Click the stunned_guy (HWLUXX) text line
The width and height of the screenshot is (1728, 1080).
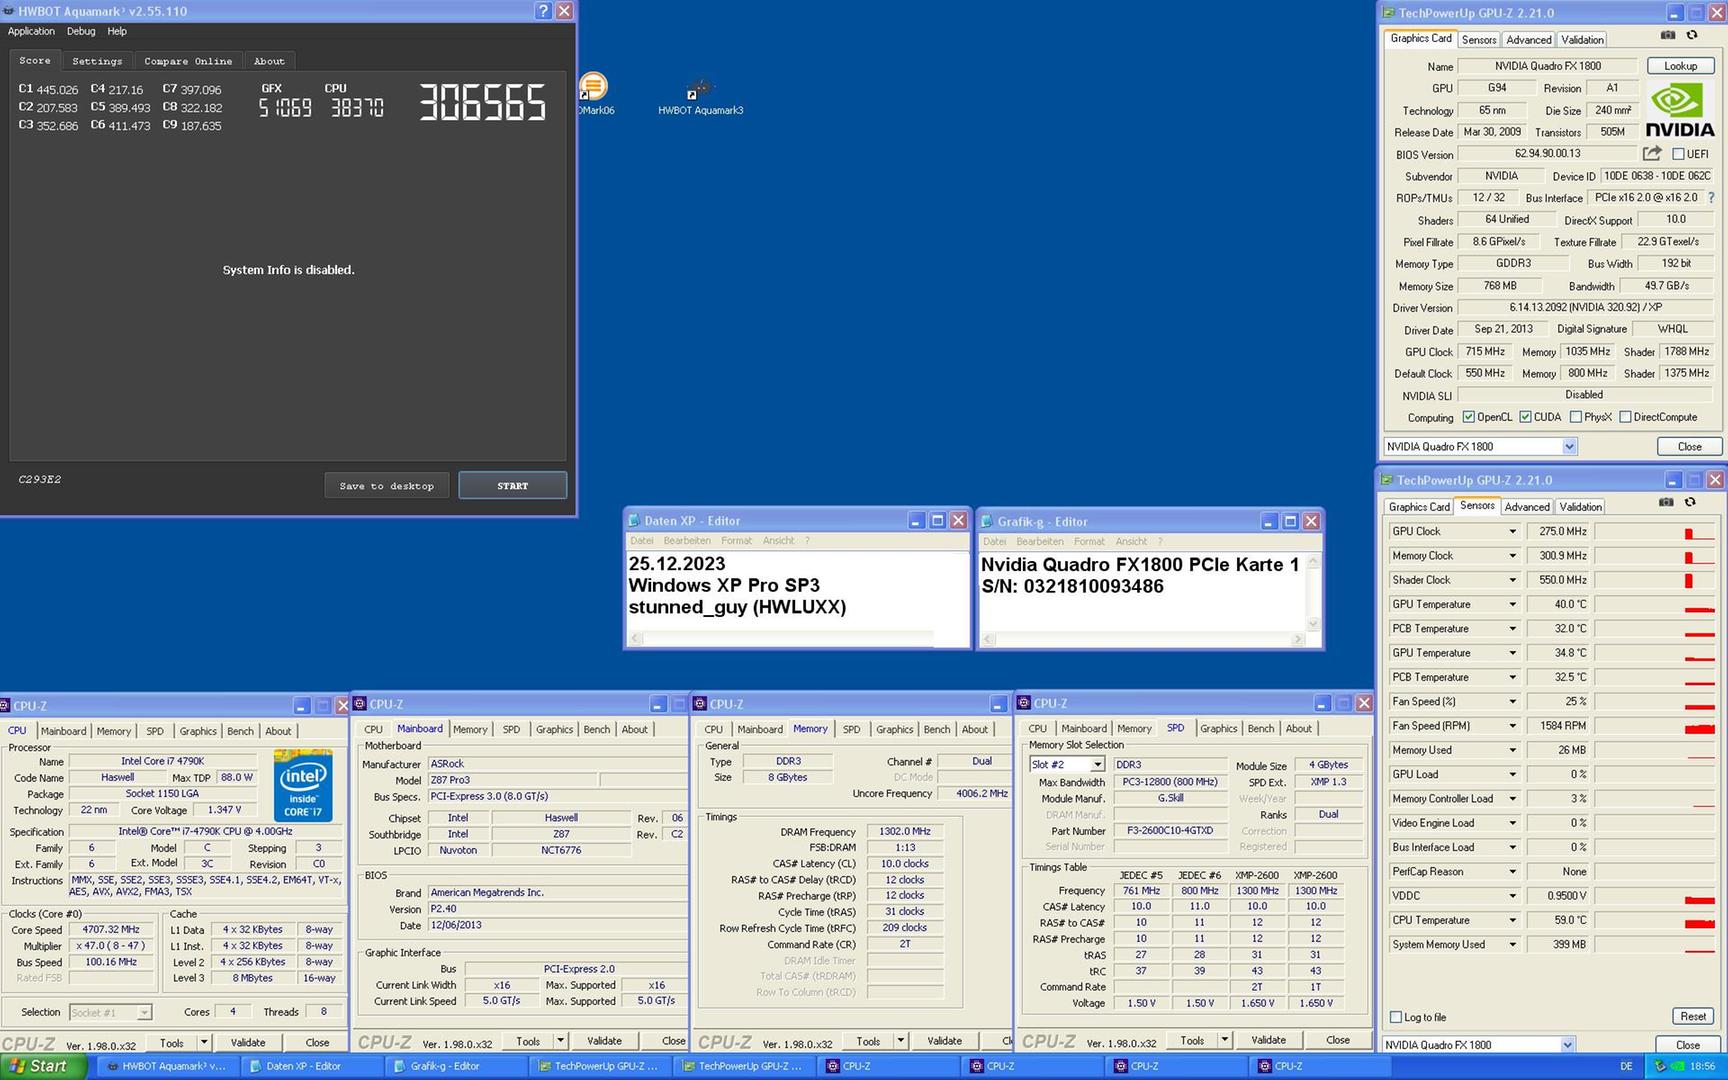[737, 607]
